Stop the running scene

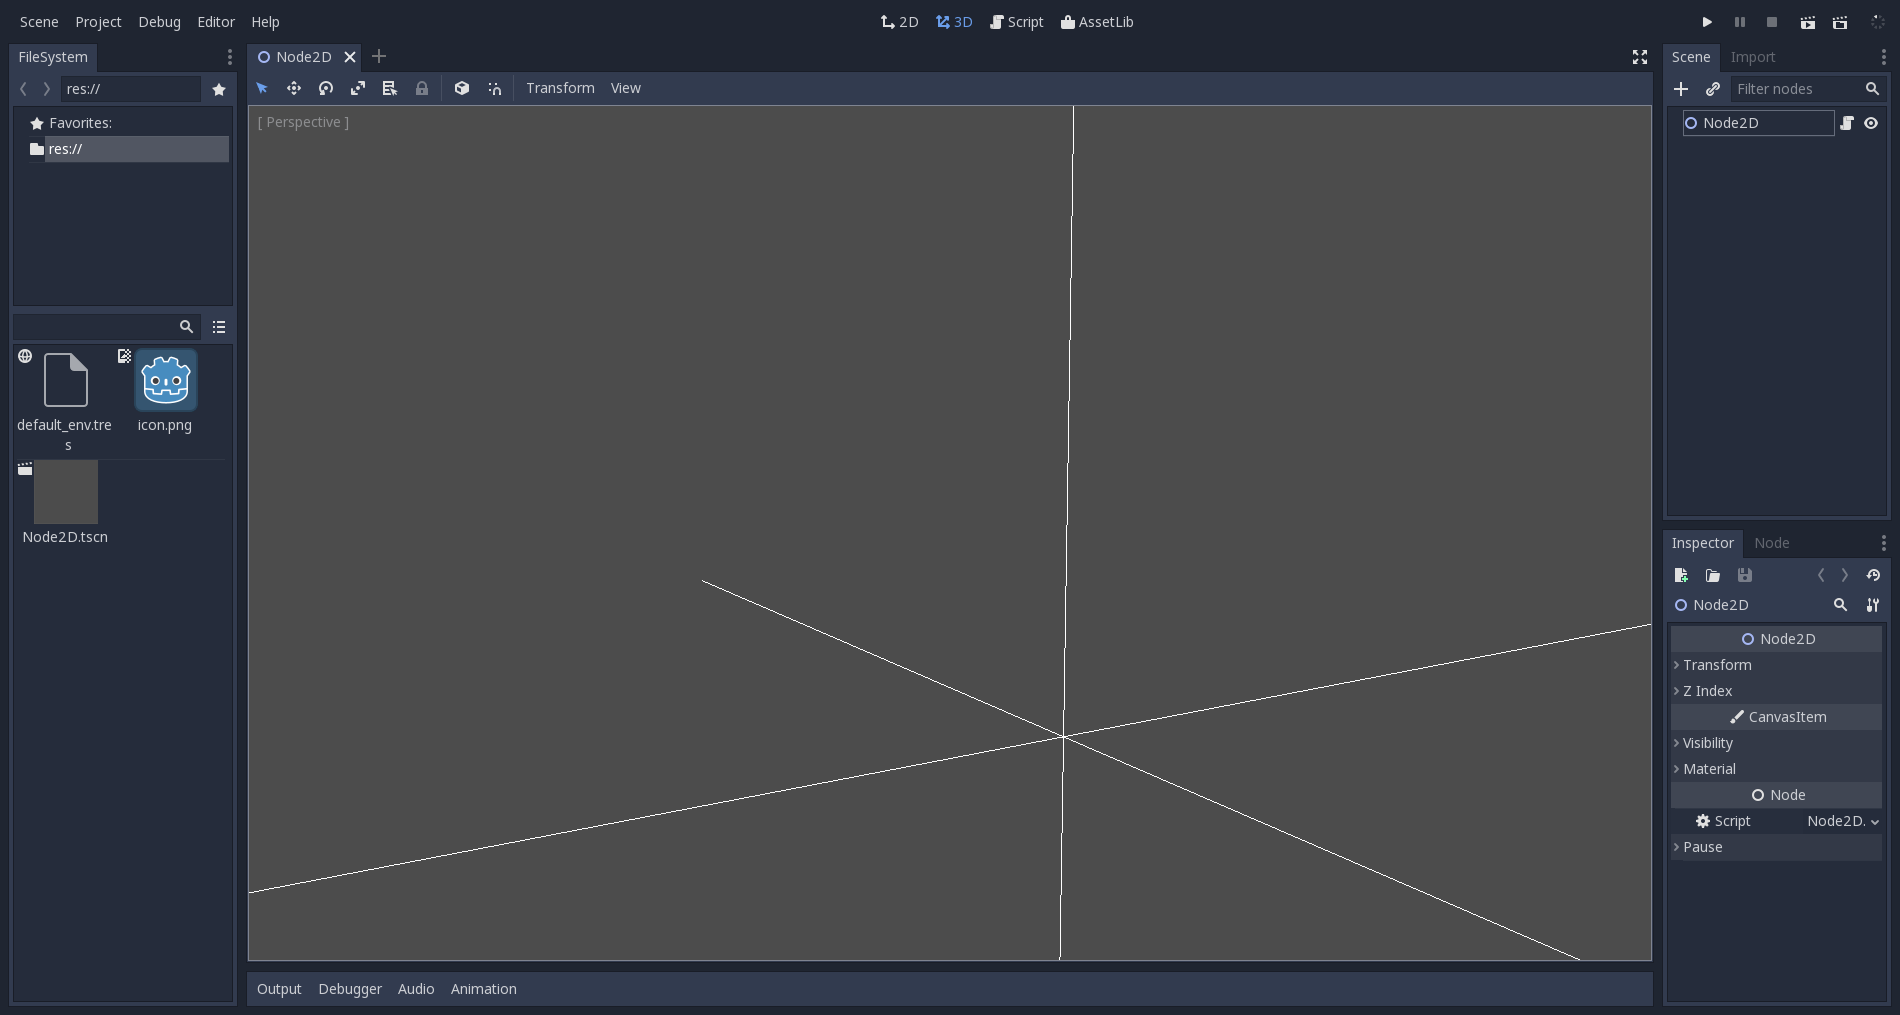click(x=1772, y=22)
